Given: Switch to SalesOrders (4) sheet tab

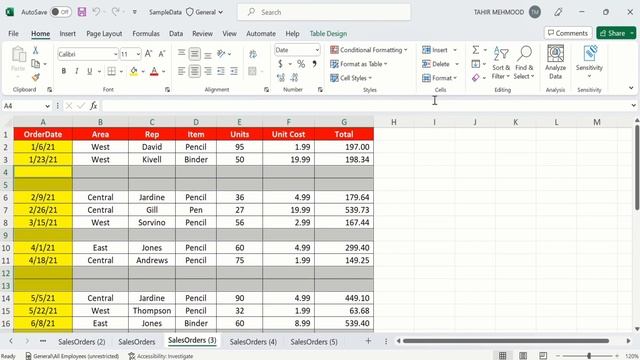Looking at the screenshot, I should click(253, 342).
